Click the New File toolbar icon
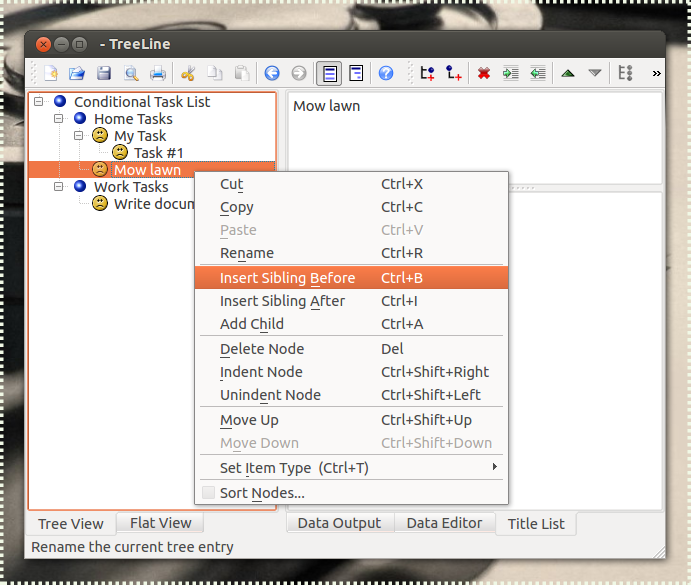 click(x=51, y=73)
